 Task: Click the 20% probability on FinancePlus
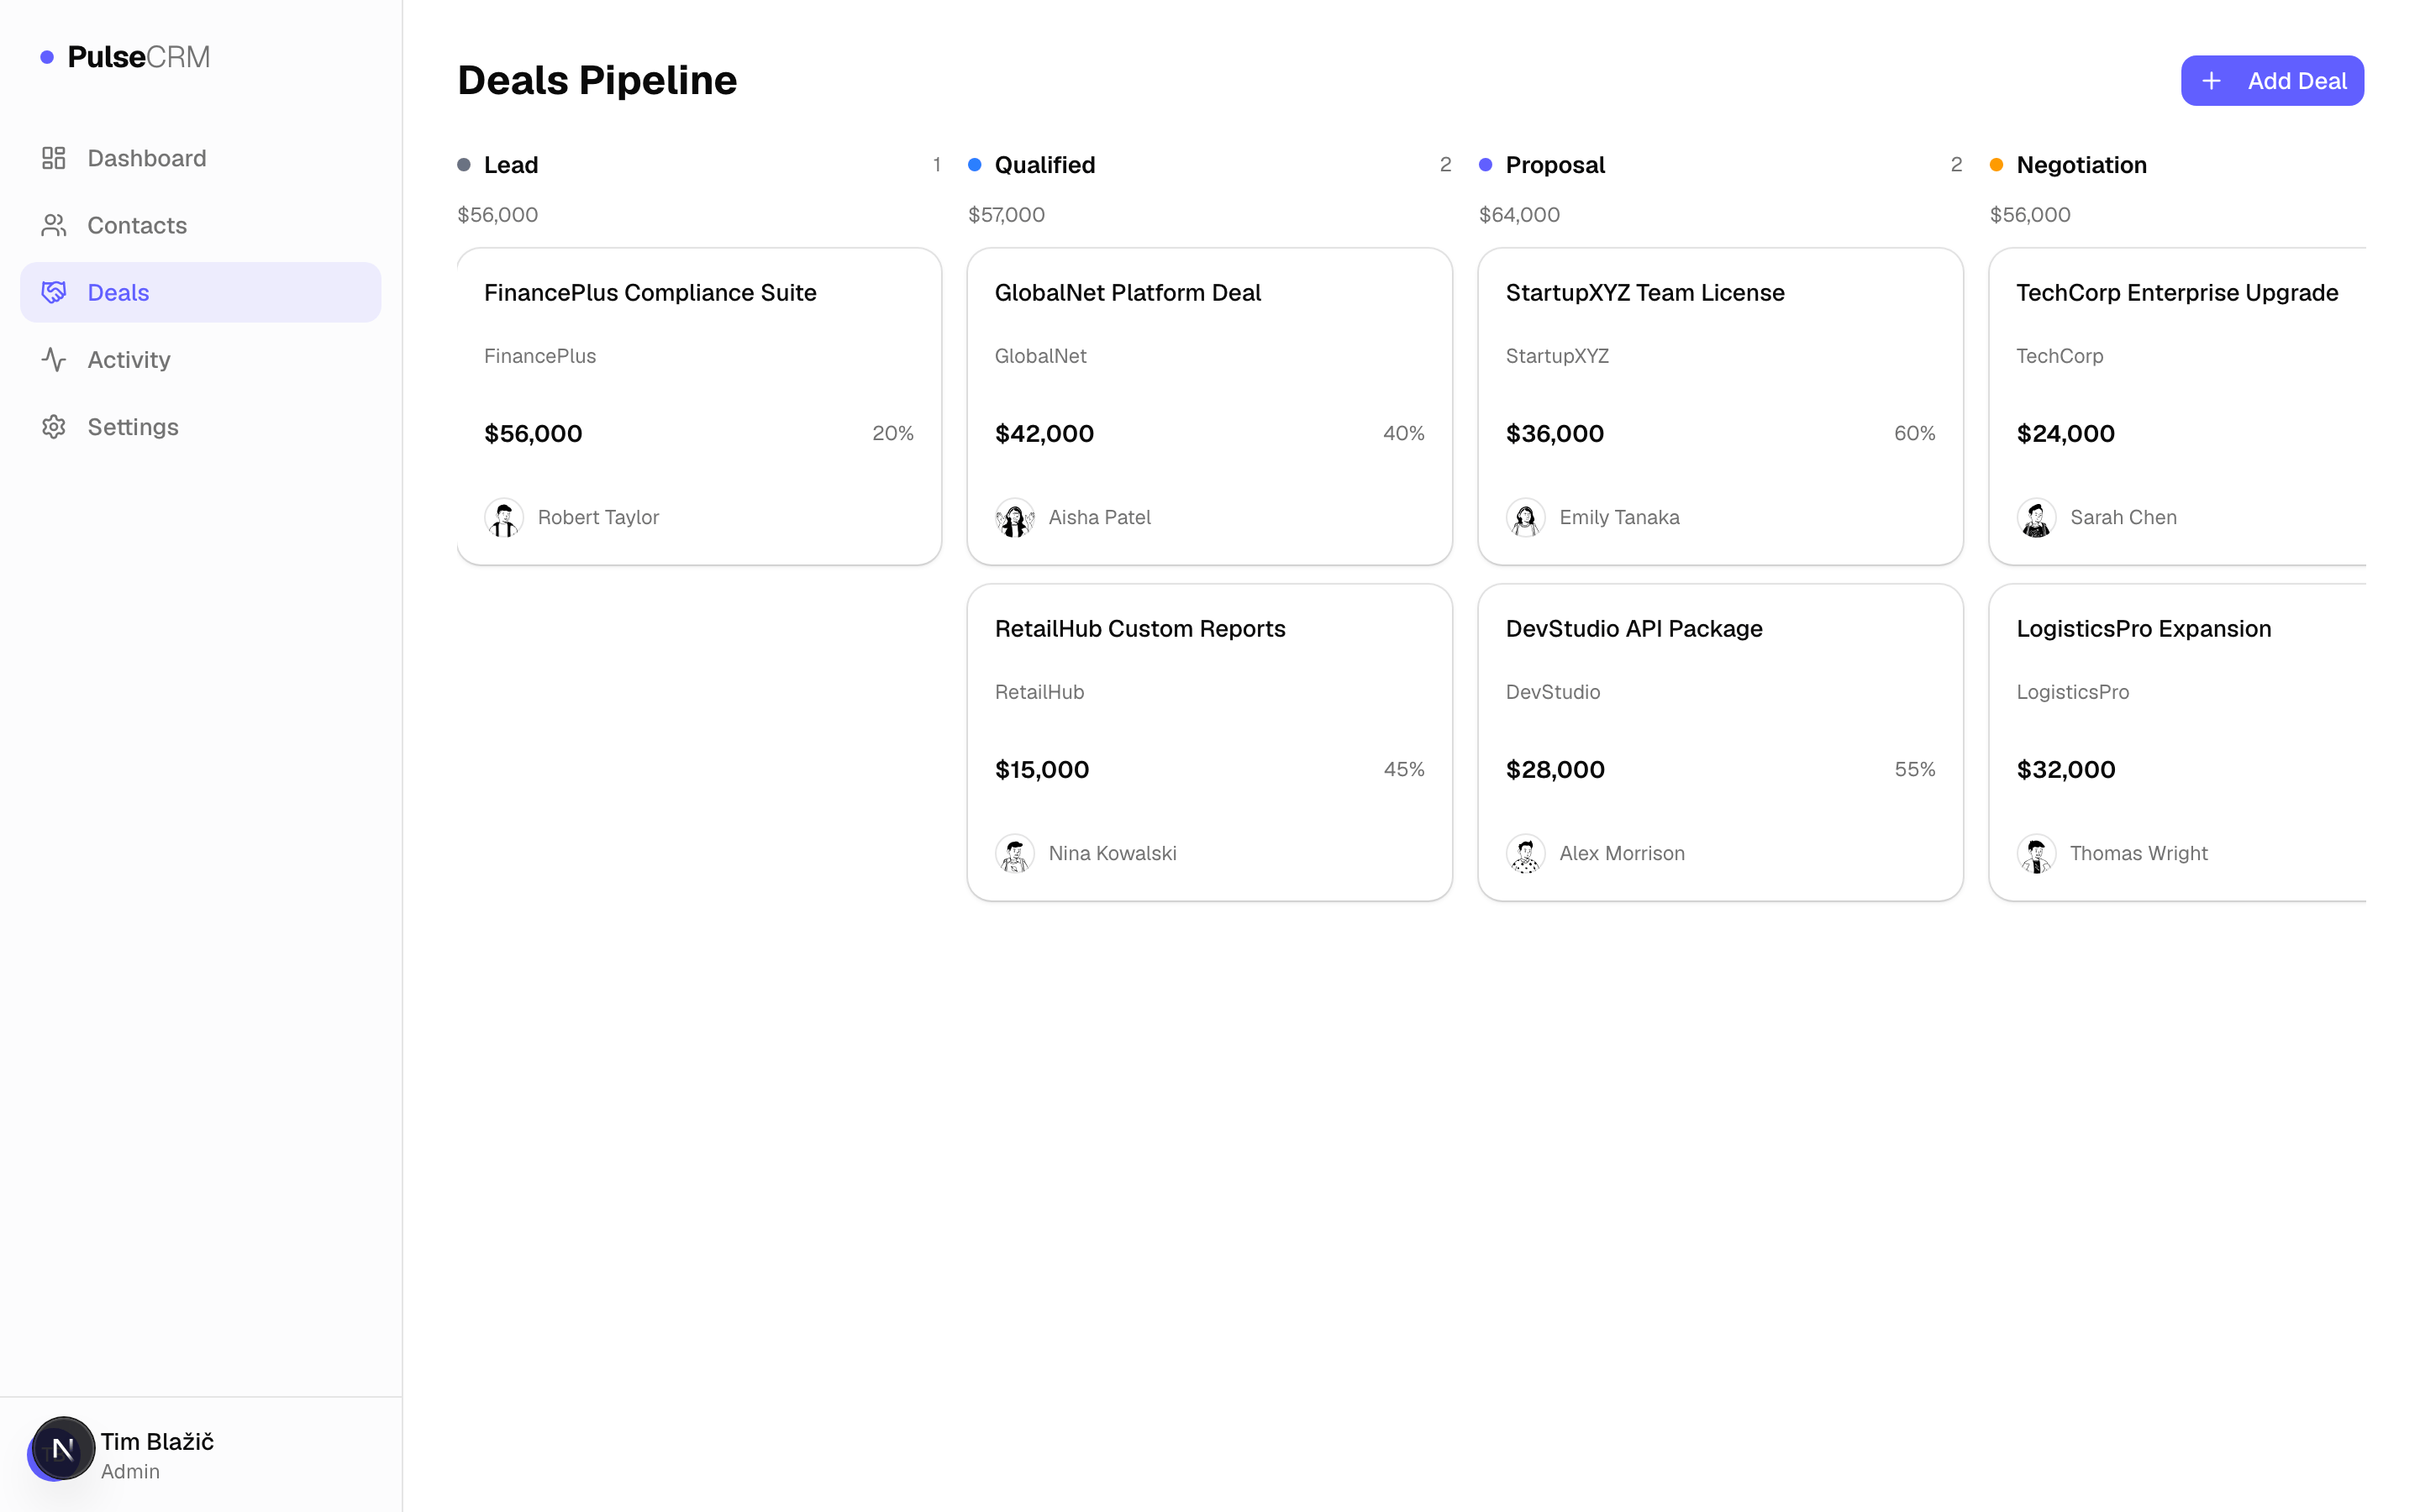893,433
